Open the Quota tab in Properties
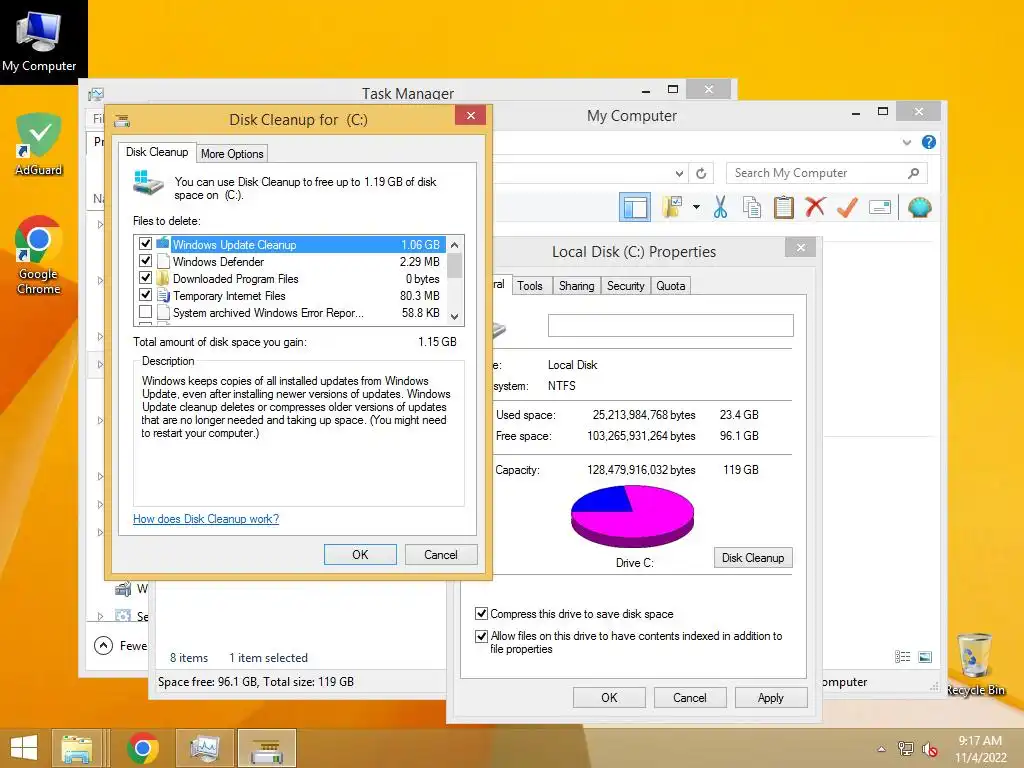 point(671,285)
